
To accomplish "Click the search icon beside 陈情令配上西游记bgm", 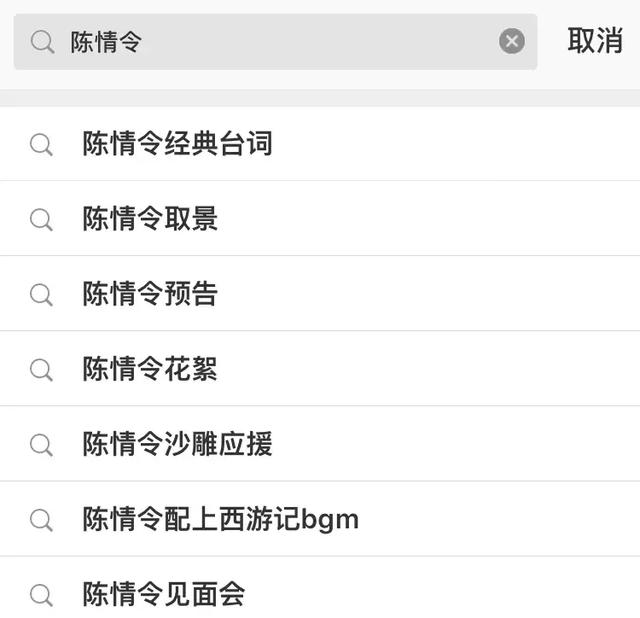I will (41, 520).
